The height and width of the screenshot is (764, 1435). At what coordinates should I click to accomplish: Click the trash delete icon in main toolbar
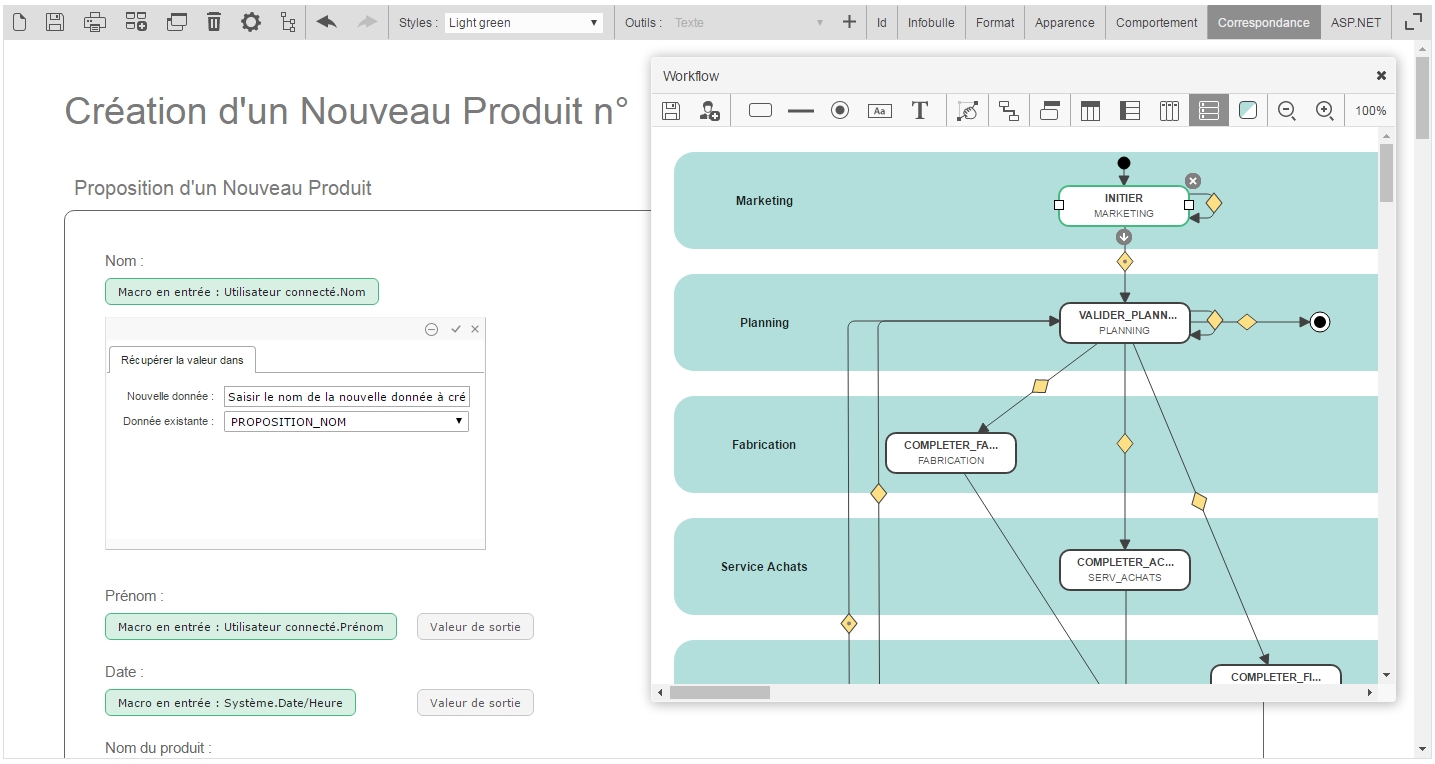[214, 22]
